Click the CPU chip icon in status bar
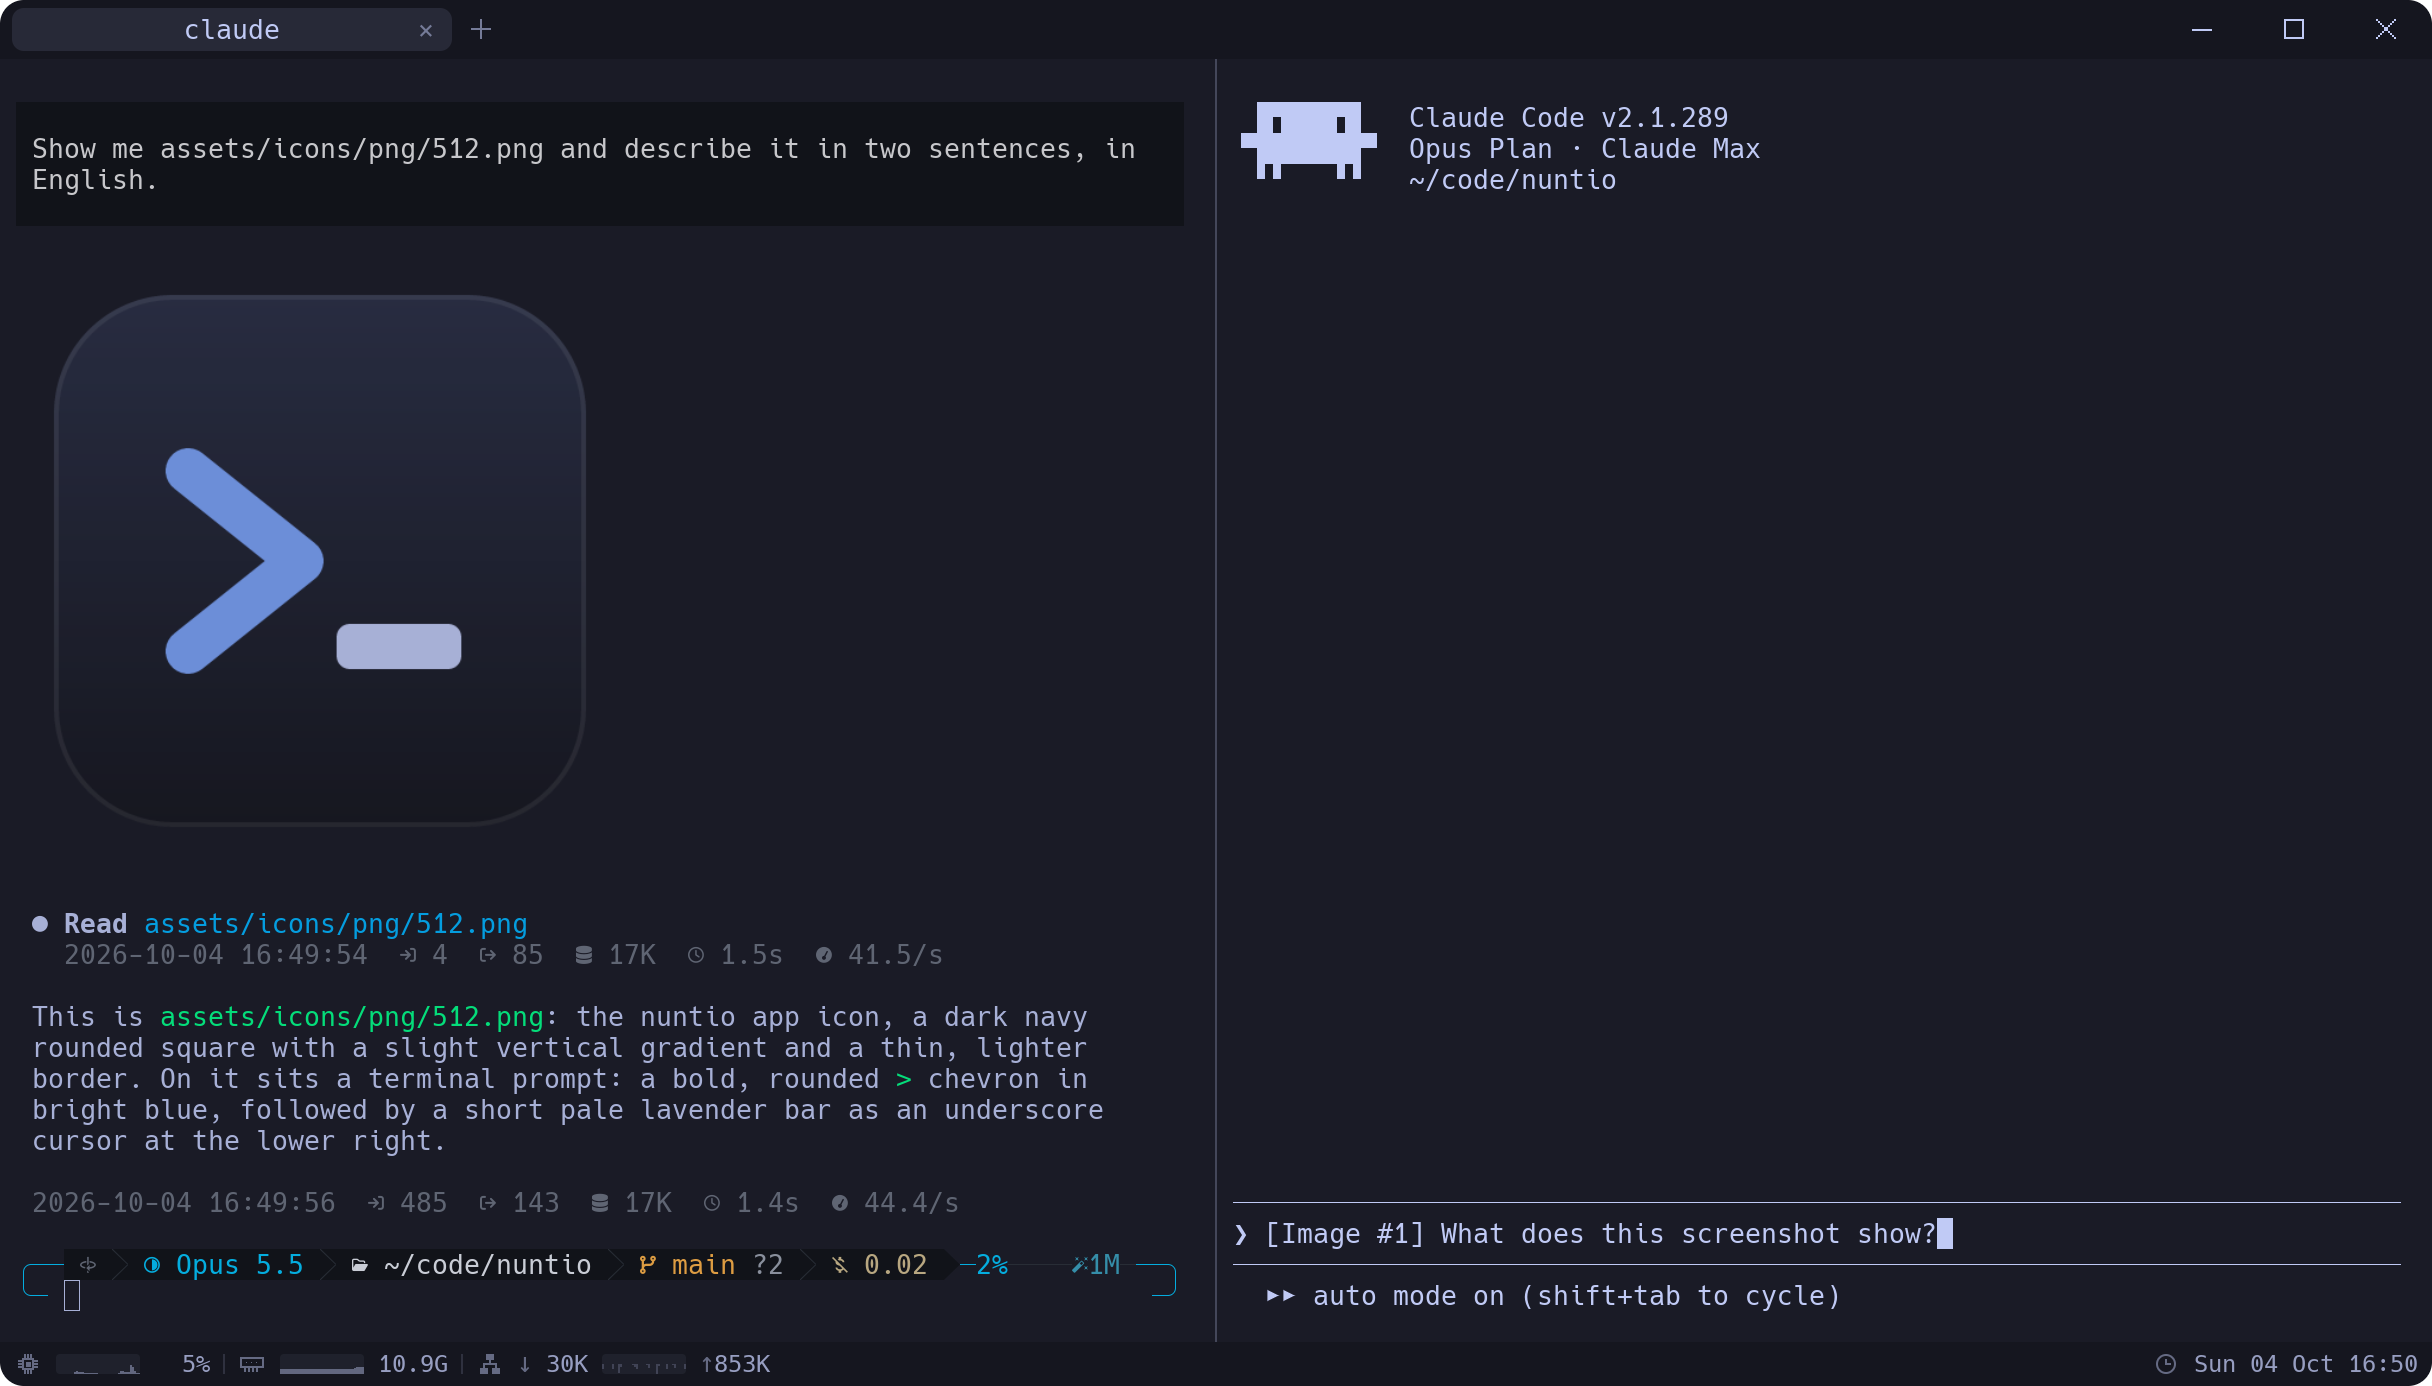This screenshot has height=1386, width=2432. click(28, 1364)
